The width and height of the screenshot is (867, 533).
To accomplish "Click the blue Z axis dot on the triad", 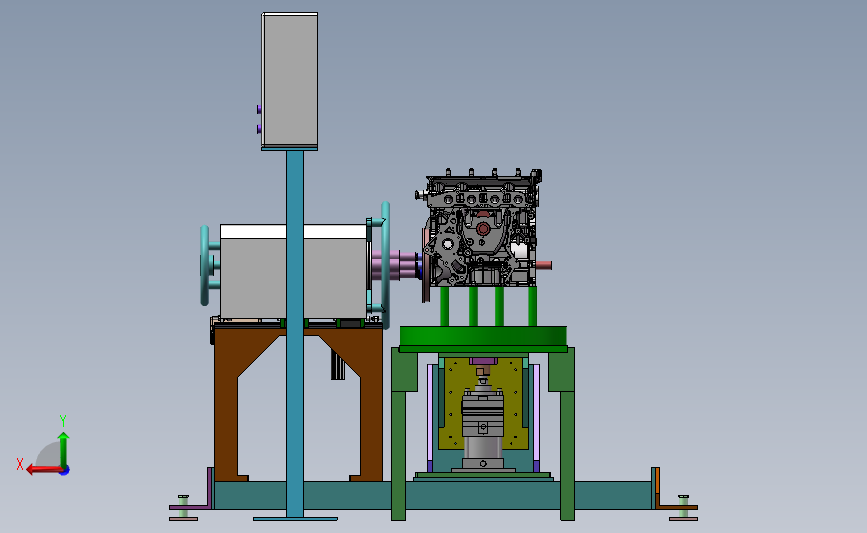I will pos(65,471).
